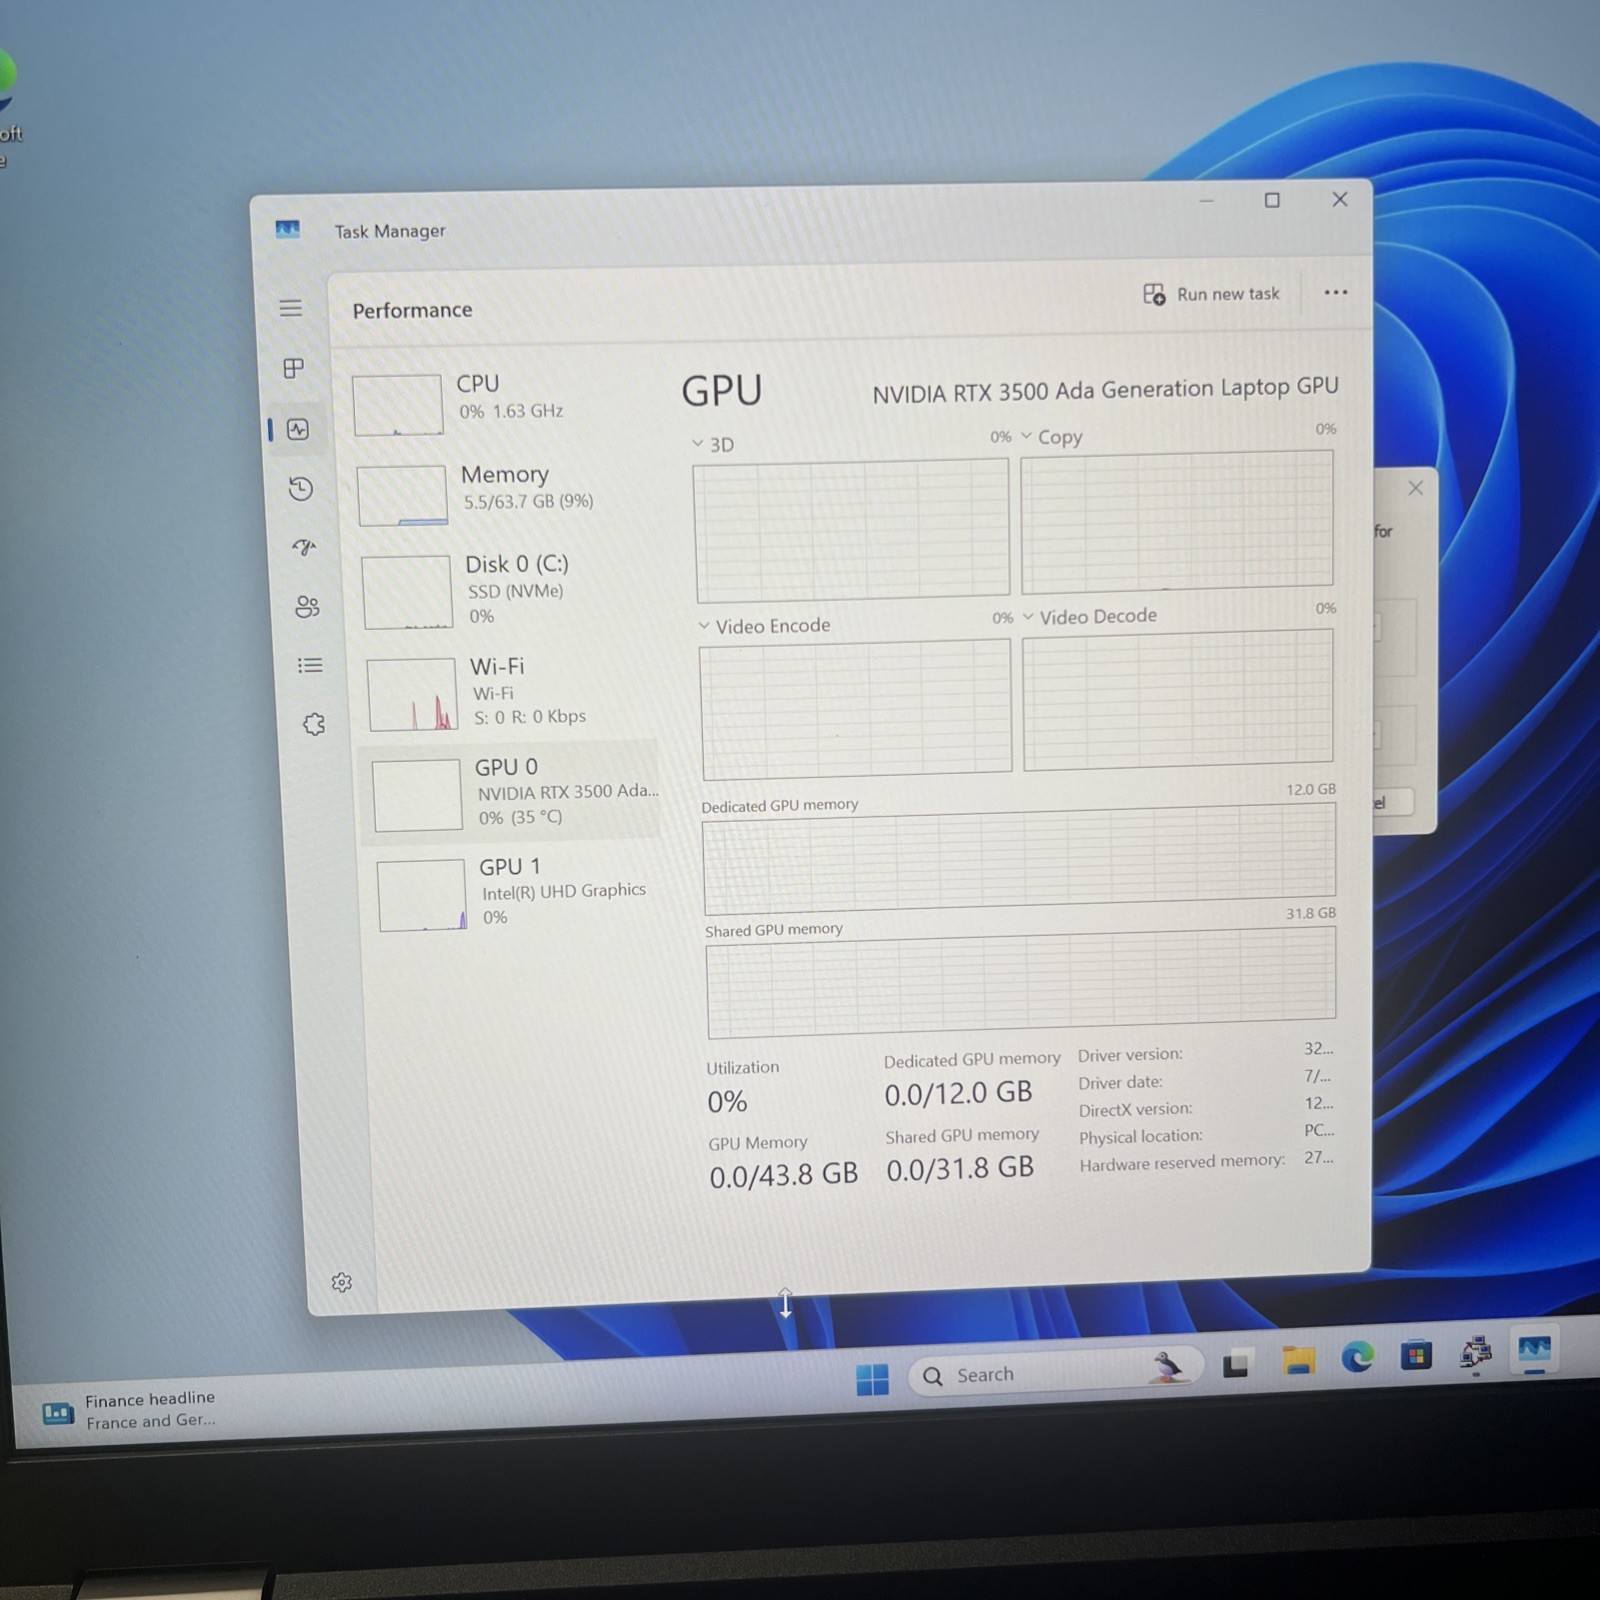Open the Details list icon
Image resolution: width=1600 pixels, height=1600 pixels.
coord(310,666)
